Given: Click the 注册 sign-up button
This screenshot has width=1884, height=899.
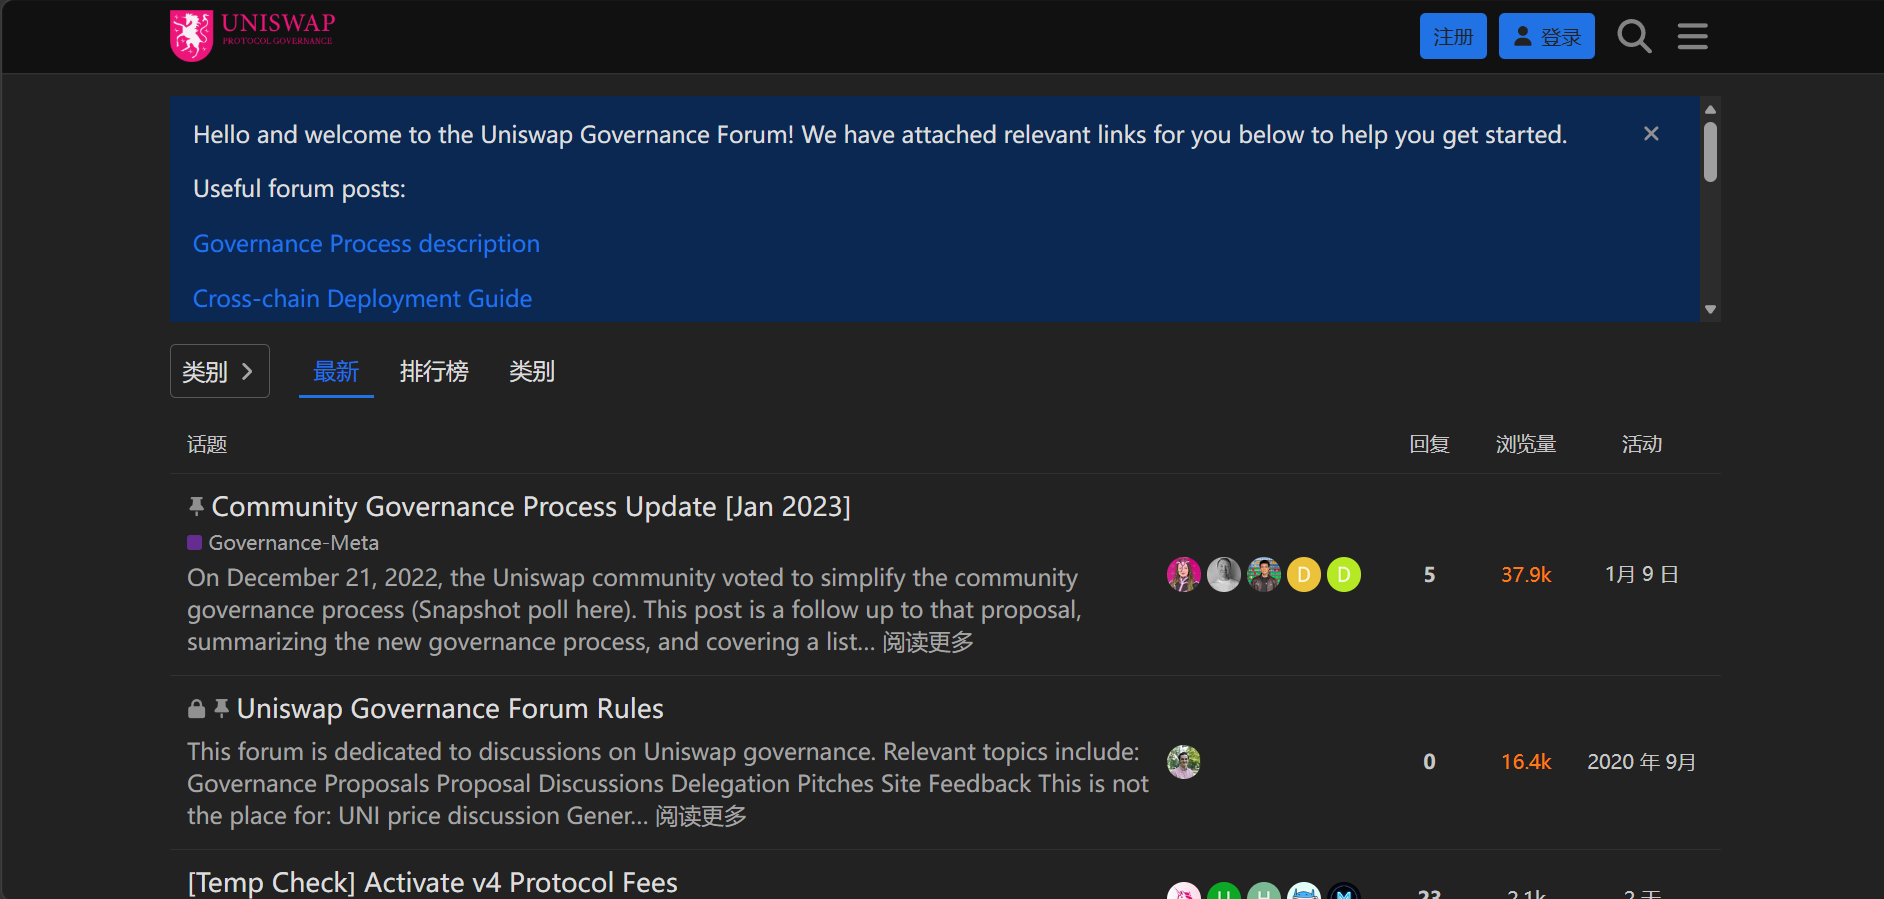Looking at the screenshot, I should (1453, 36).
